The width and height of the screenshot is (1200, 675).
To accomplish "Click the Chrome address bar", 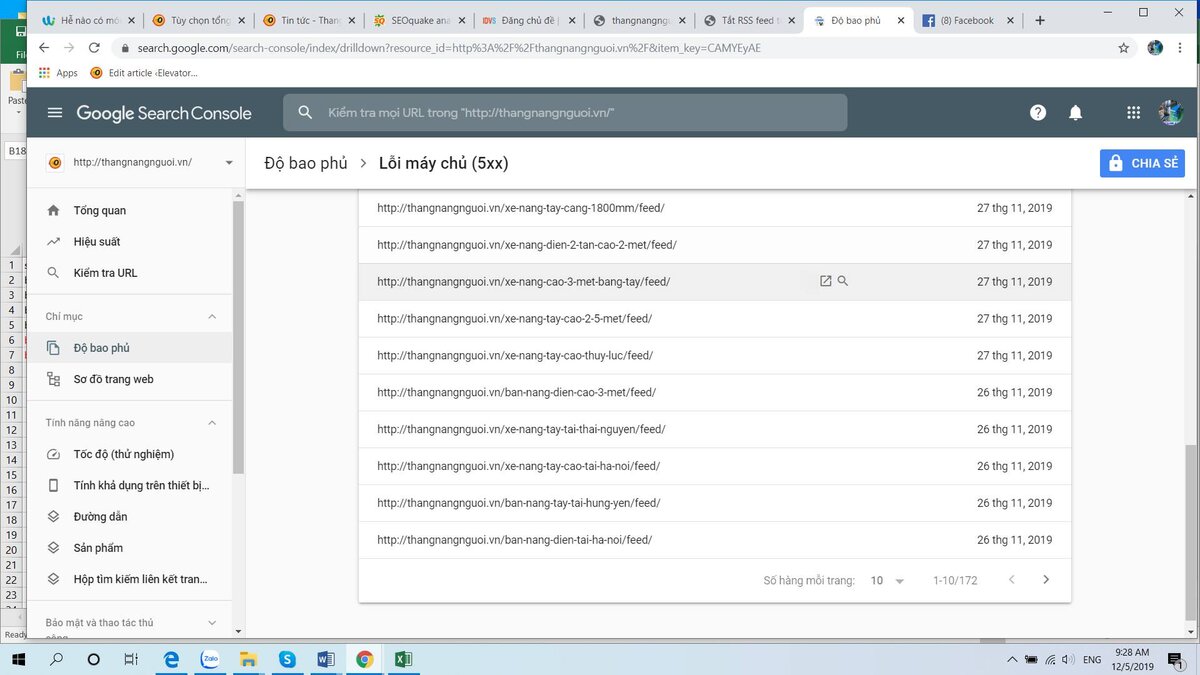I will click(x=610, y=47).
